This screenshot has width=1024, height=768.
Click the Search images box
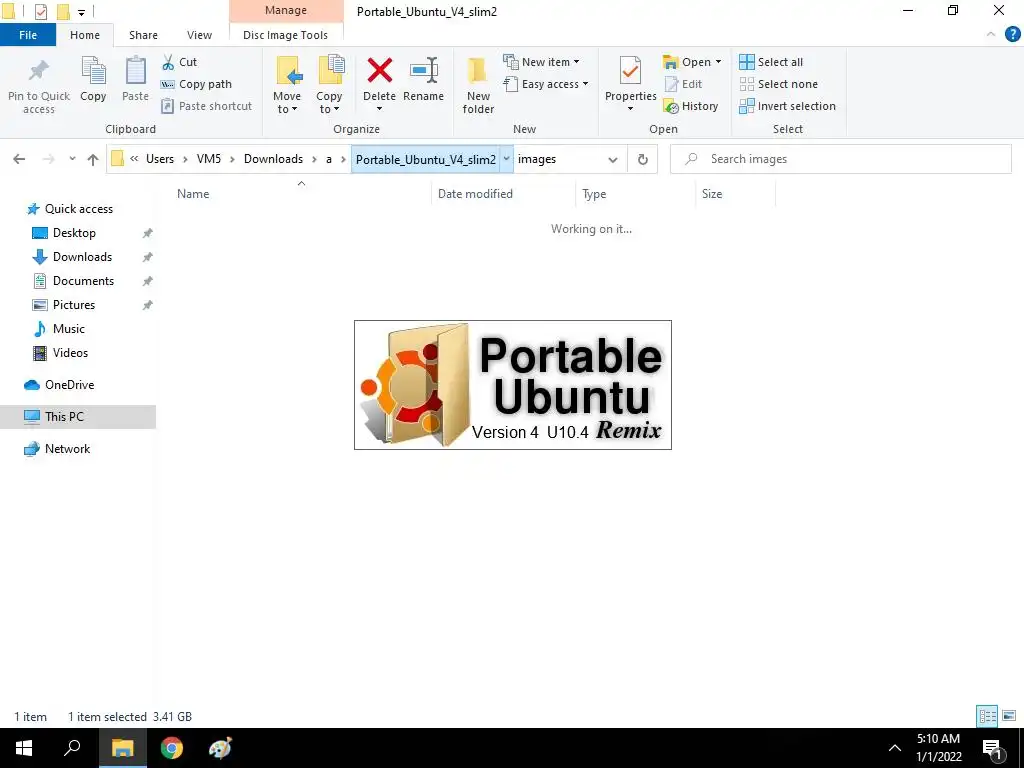tap(841, 159)
